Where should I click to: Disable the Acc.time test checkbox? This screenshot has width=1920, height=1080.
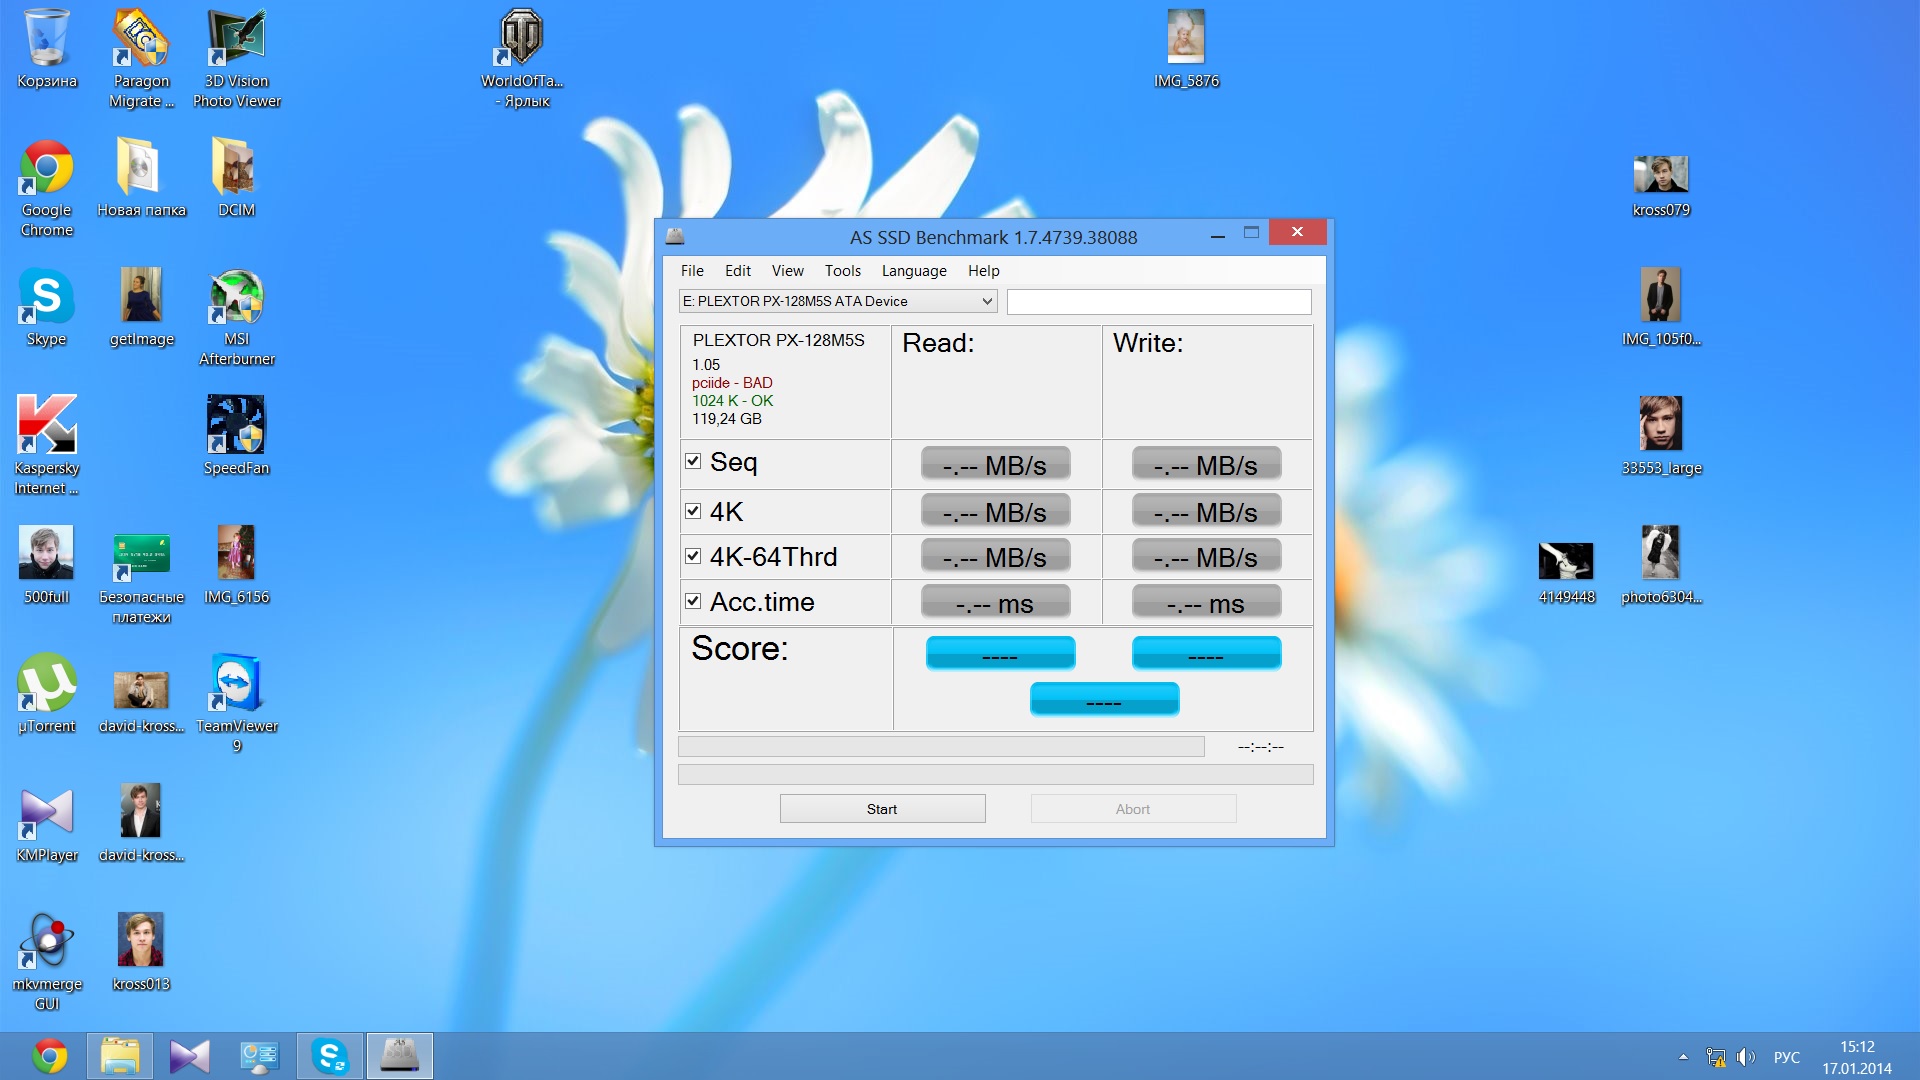point(693,601)
